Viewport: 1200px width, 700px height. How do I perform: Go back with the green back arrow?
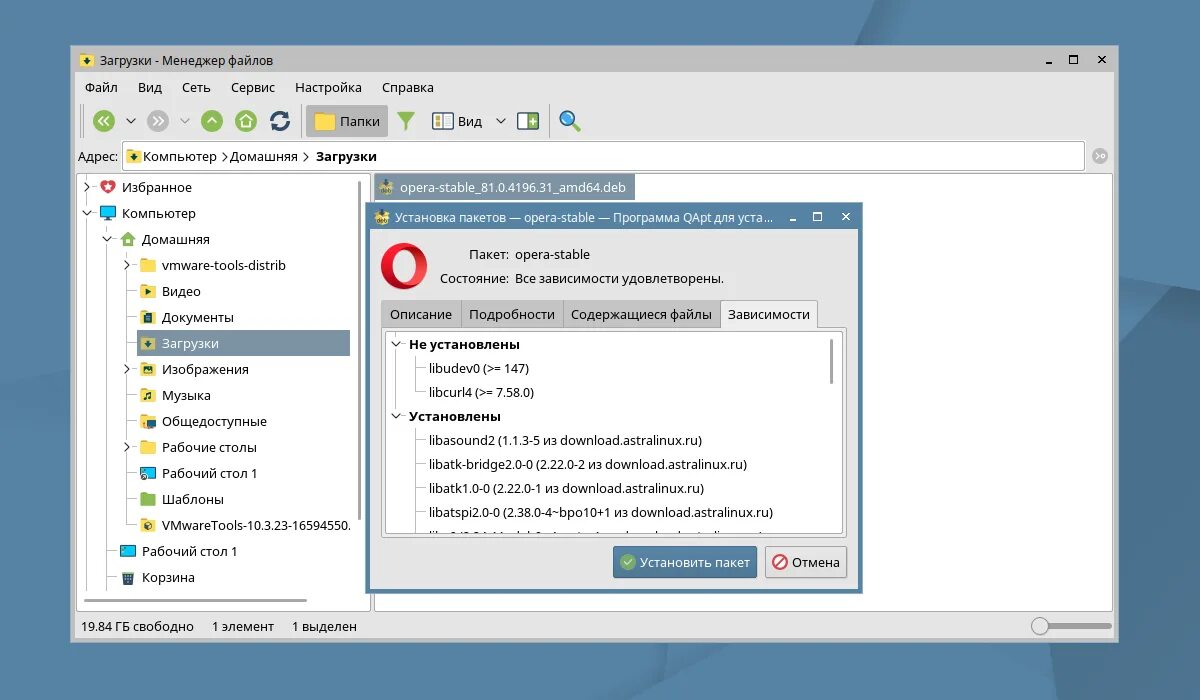pos(104,121)
